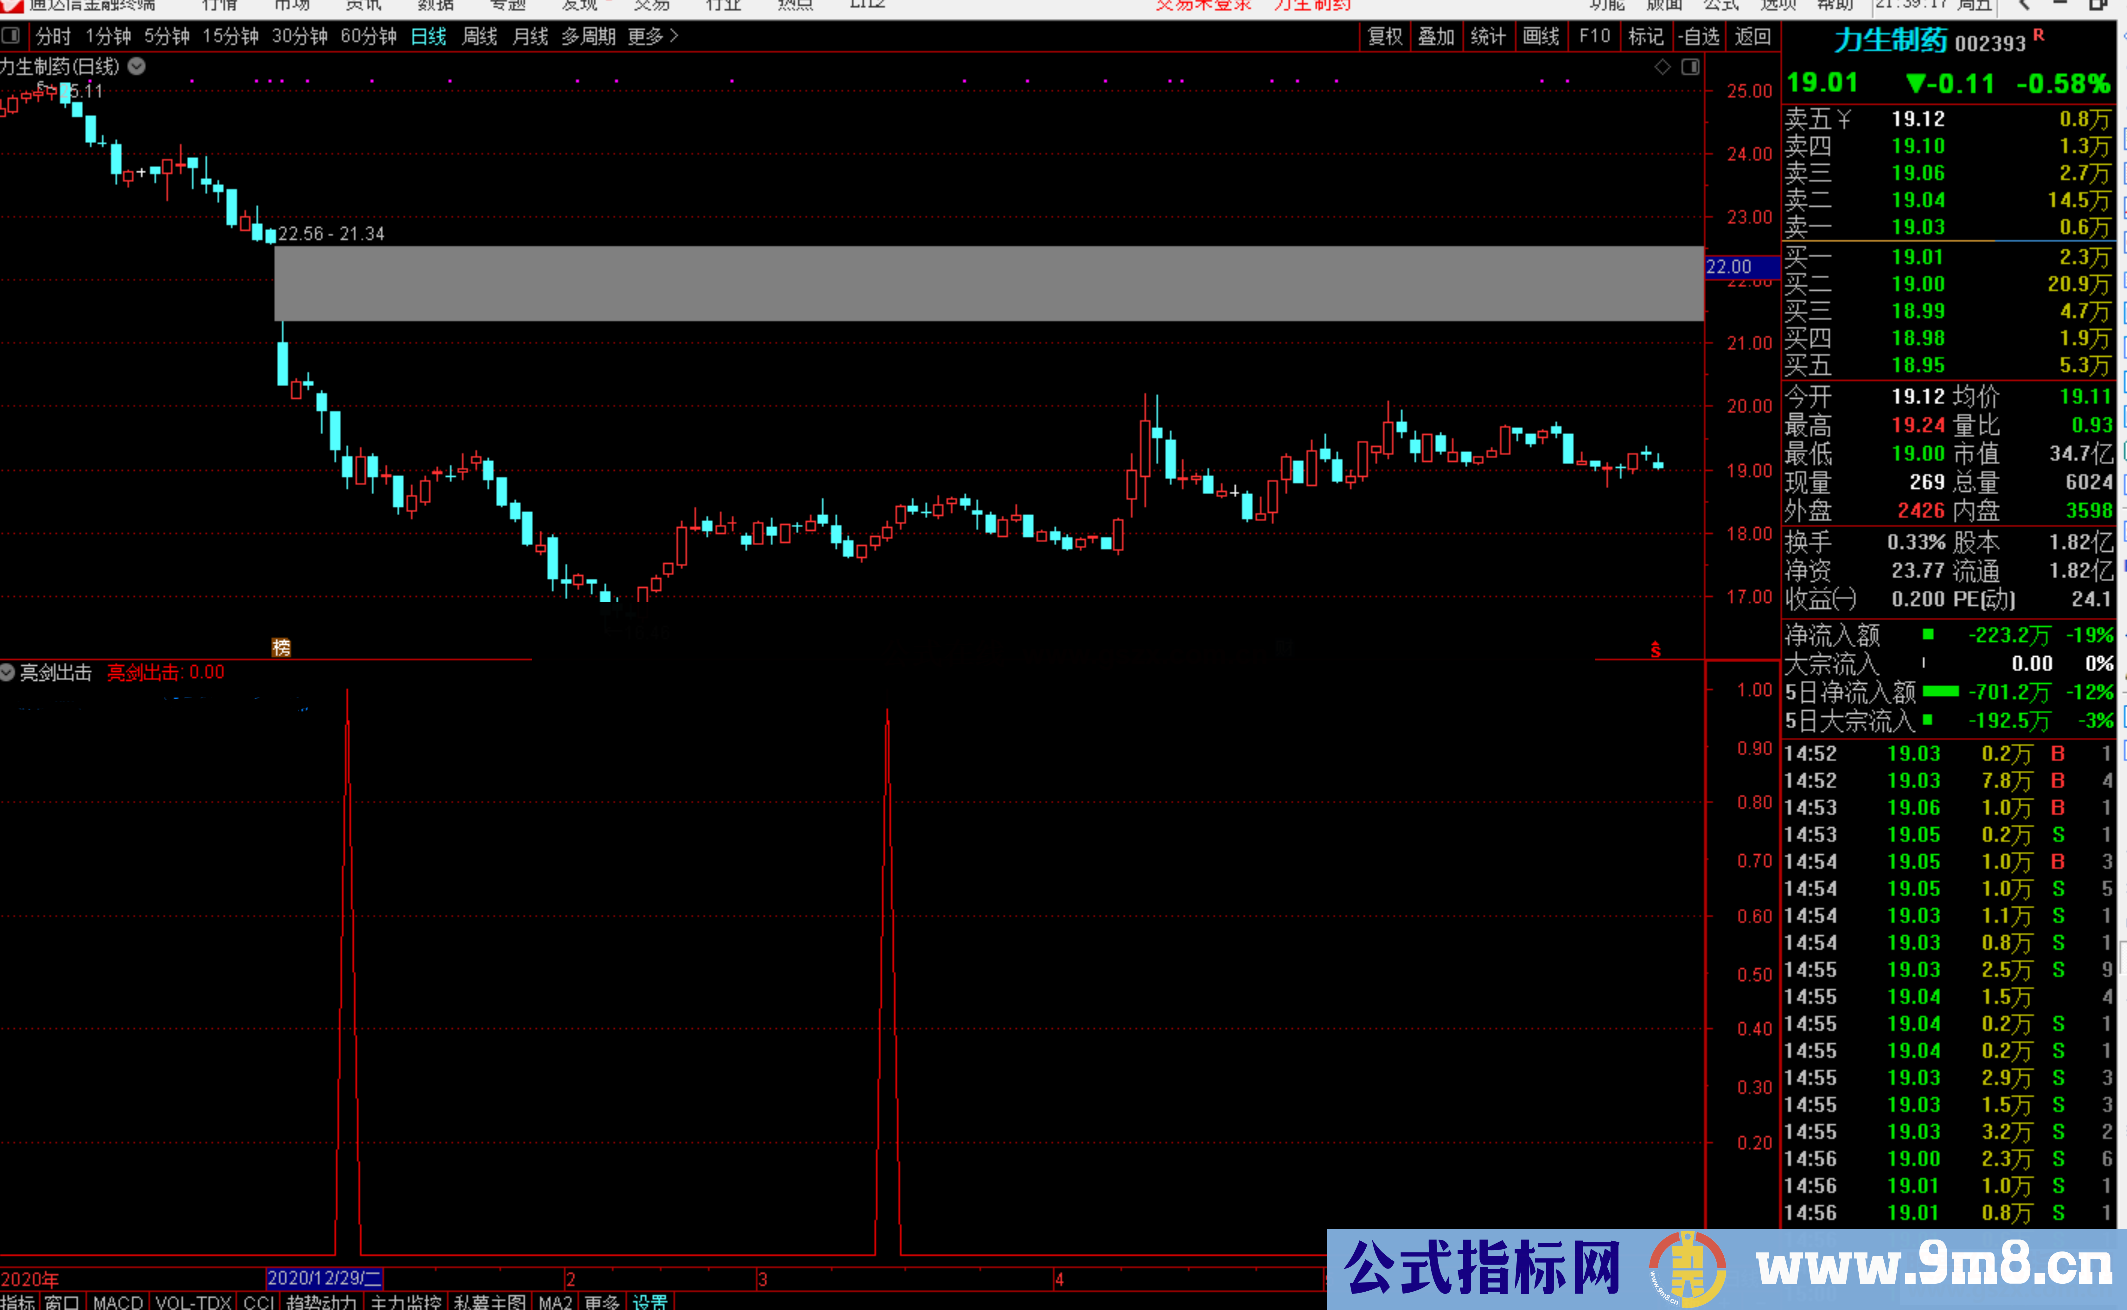This screenshot has height=1310, width=2127.
Task: Open 多周期 multi-period view
Action: point(588,37)
